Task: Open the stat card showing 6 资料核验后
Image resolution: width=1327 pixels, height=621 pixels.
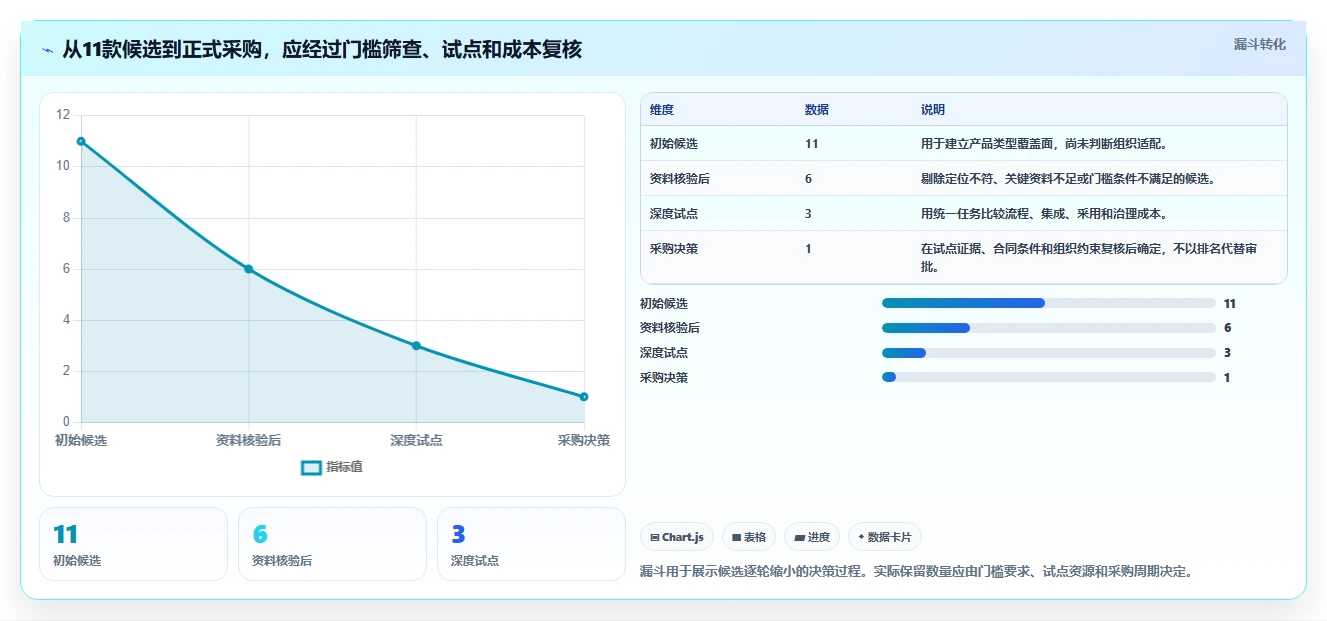Action: coord(332,544)
